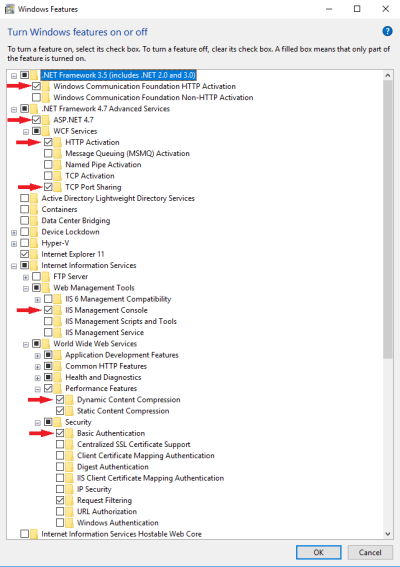Click the Windows Features title bar icon
Screen dimensions: 400x567
point(10,9)
